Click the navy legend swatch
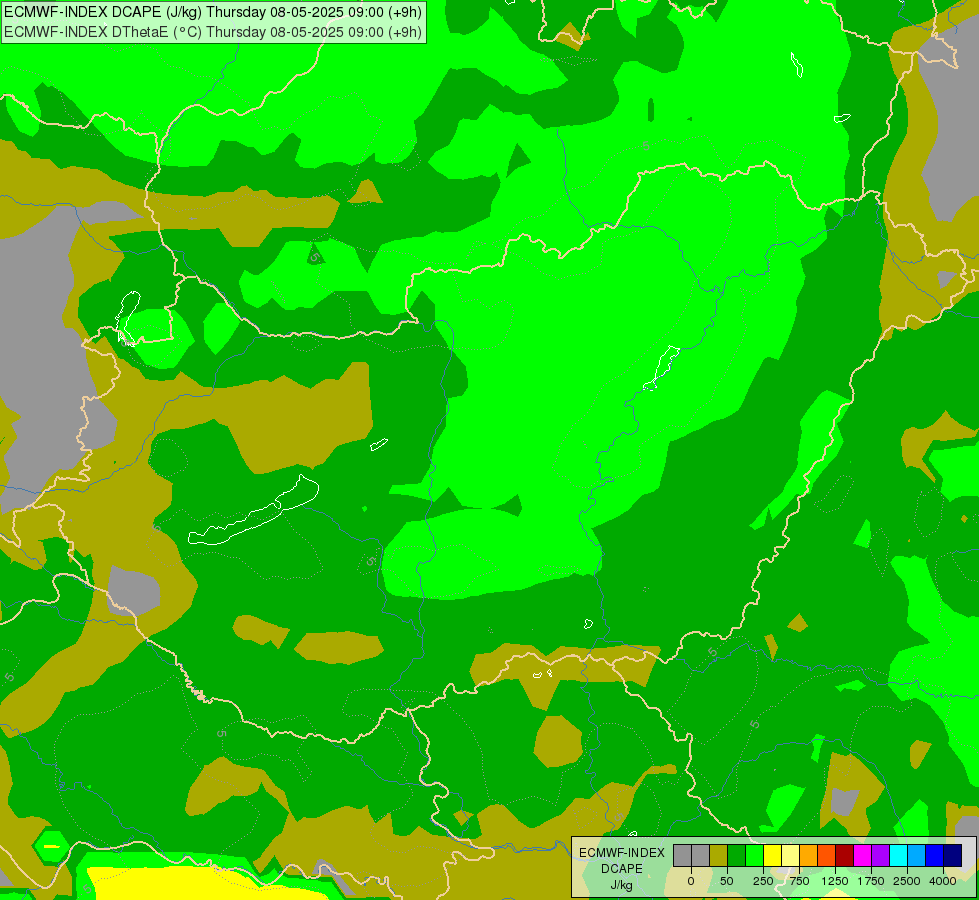Image resolution: width=979 pixels, height=900 pixels. [952, 855]
